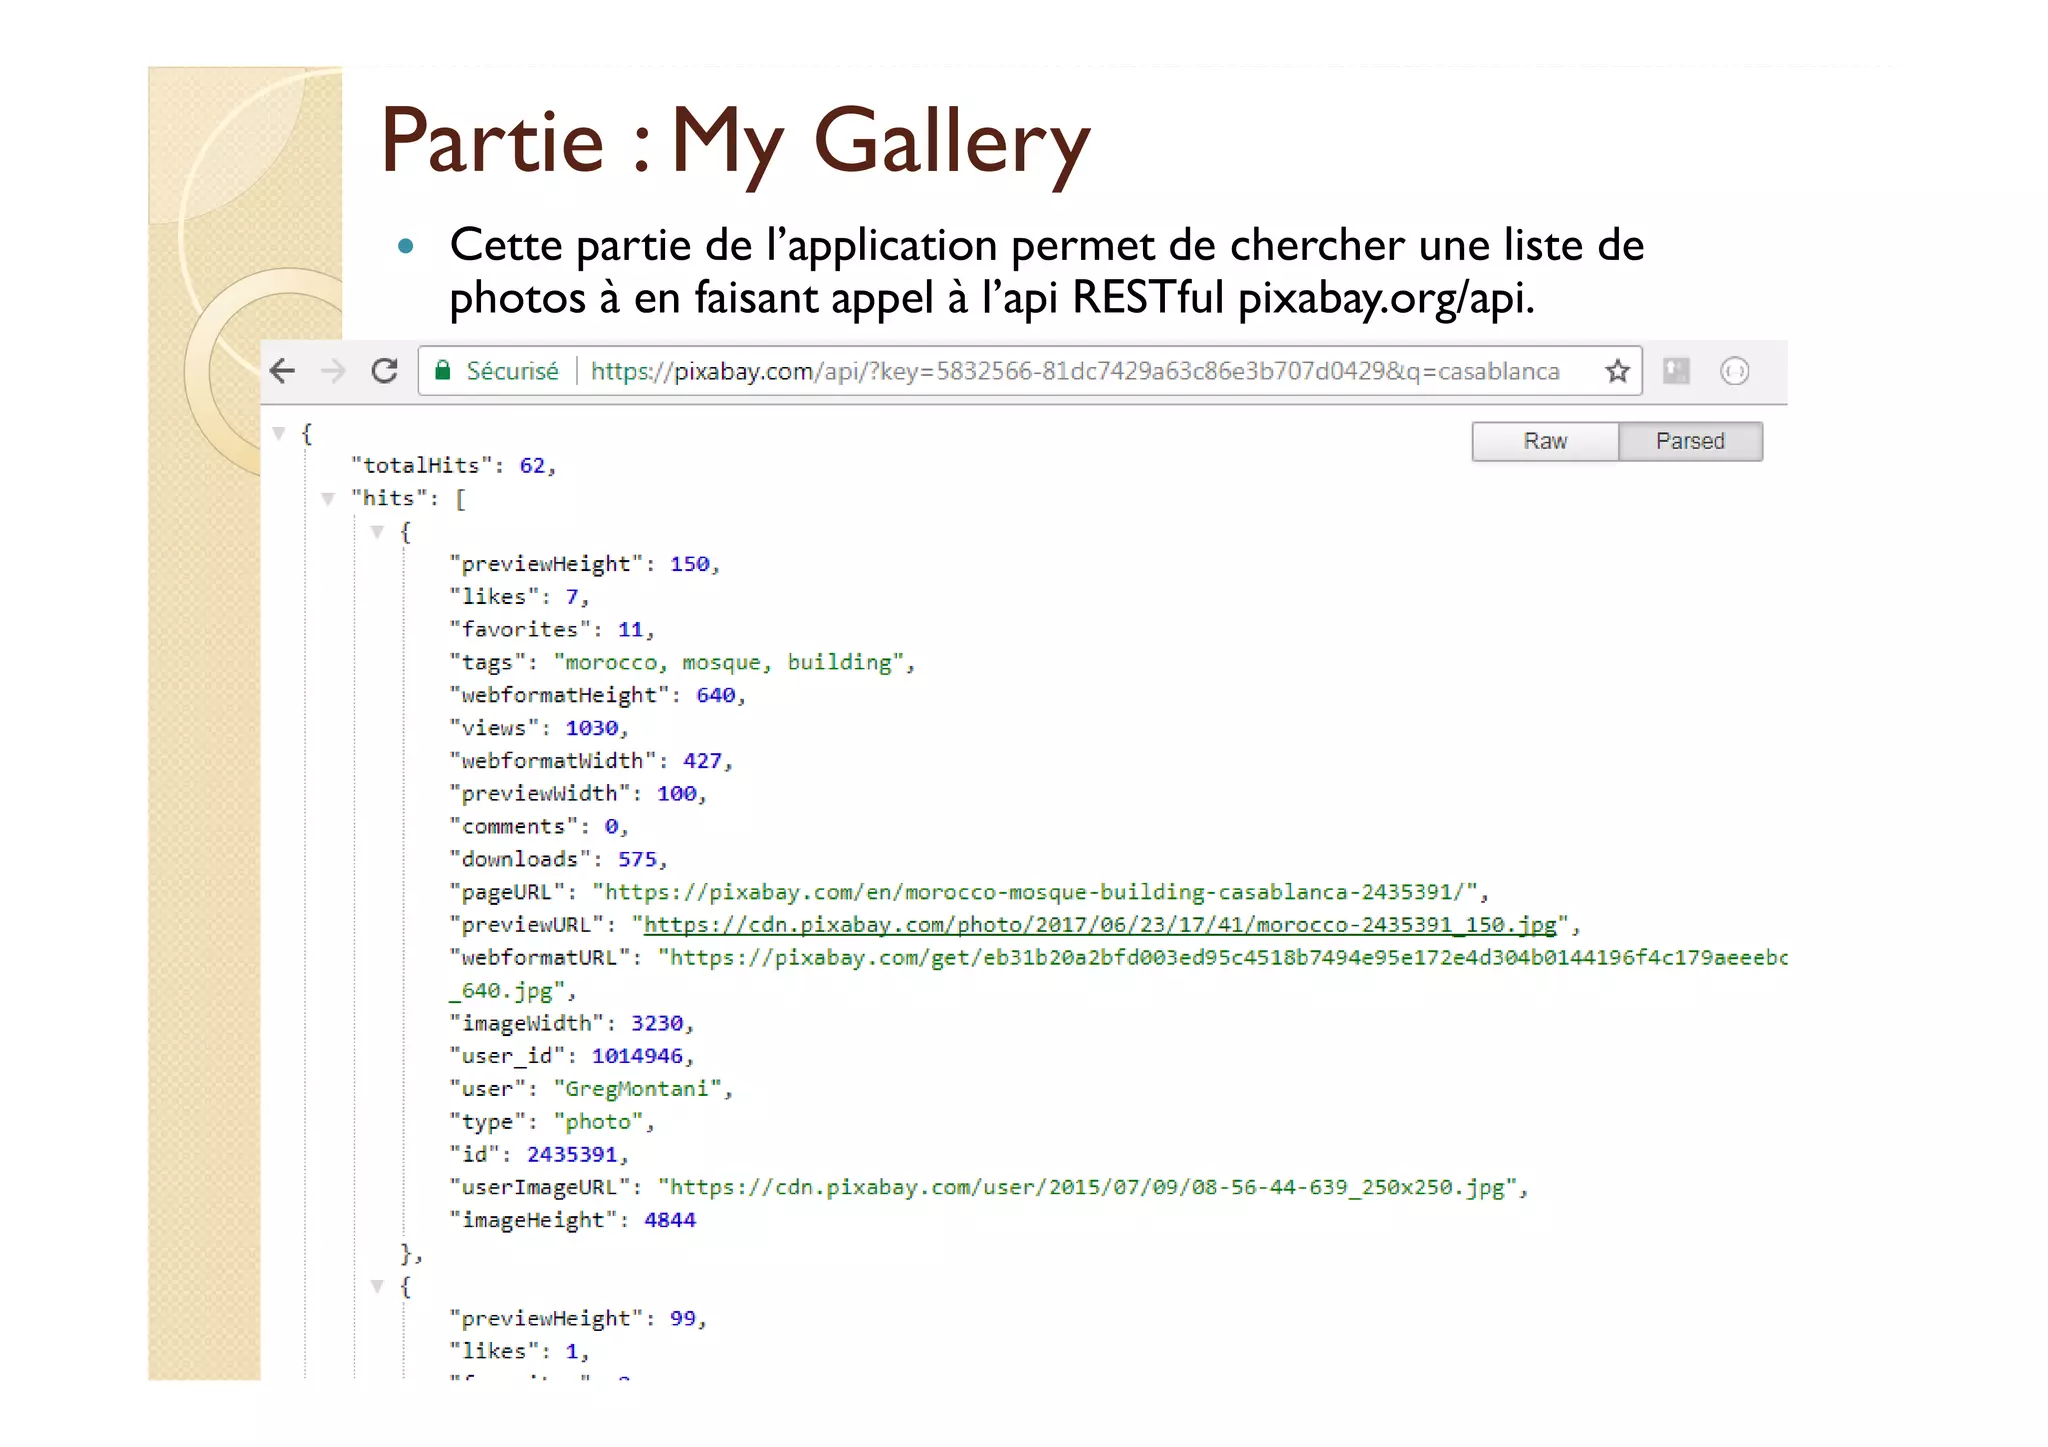Click the "likes": 1 value
This screenshot has width=2048, height=1447.
point(572,1351)
